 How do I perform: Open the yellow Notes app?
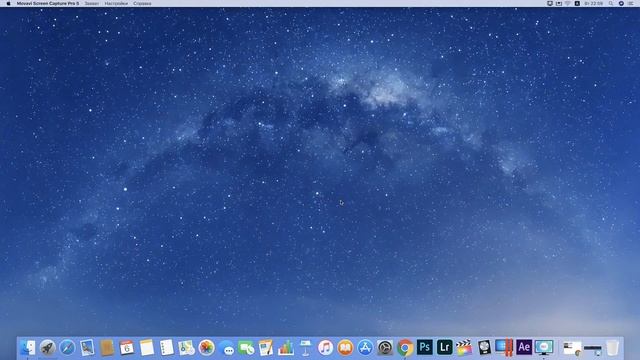[x=147, y=348]
